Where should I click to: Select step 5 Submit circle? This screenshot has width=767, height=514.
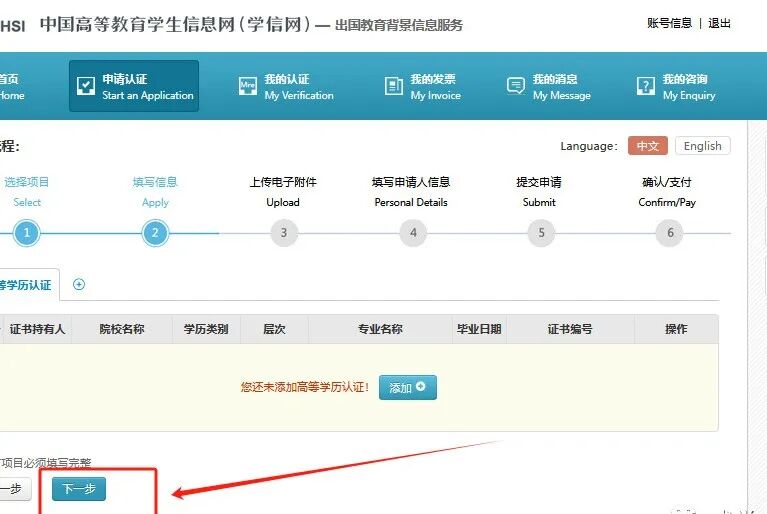[541, 233]
